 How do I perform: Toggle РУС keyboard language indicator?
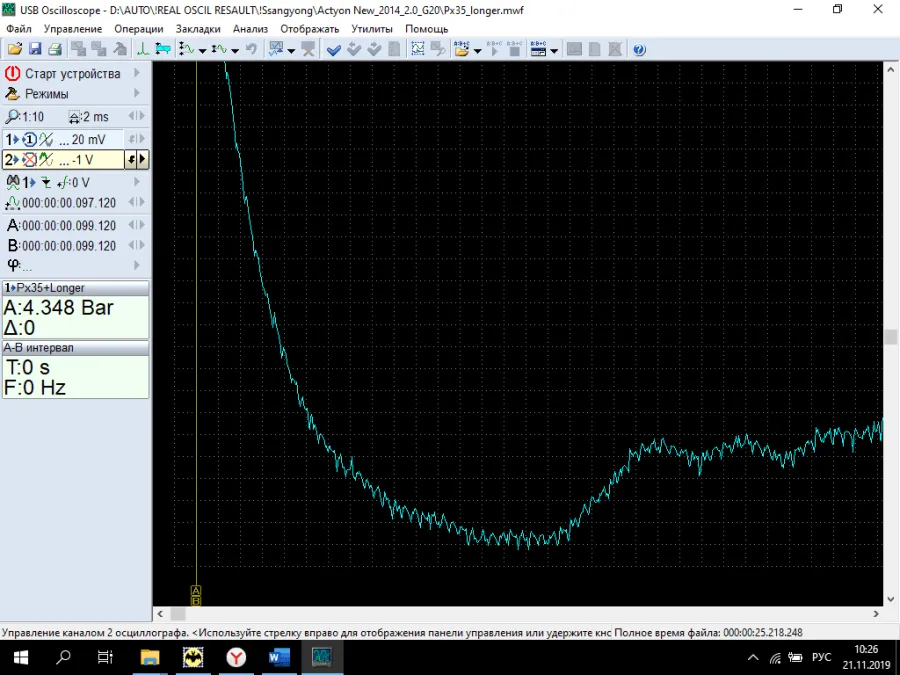pos(821,657)
